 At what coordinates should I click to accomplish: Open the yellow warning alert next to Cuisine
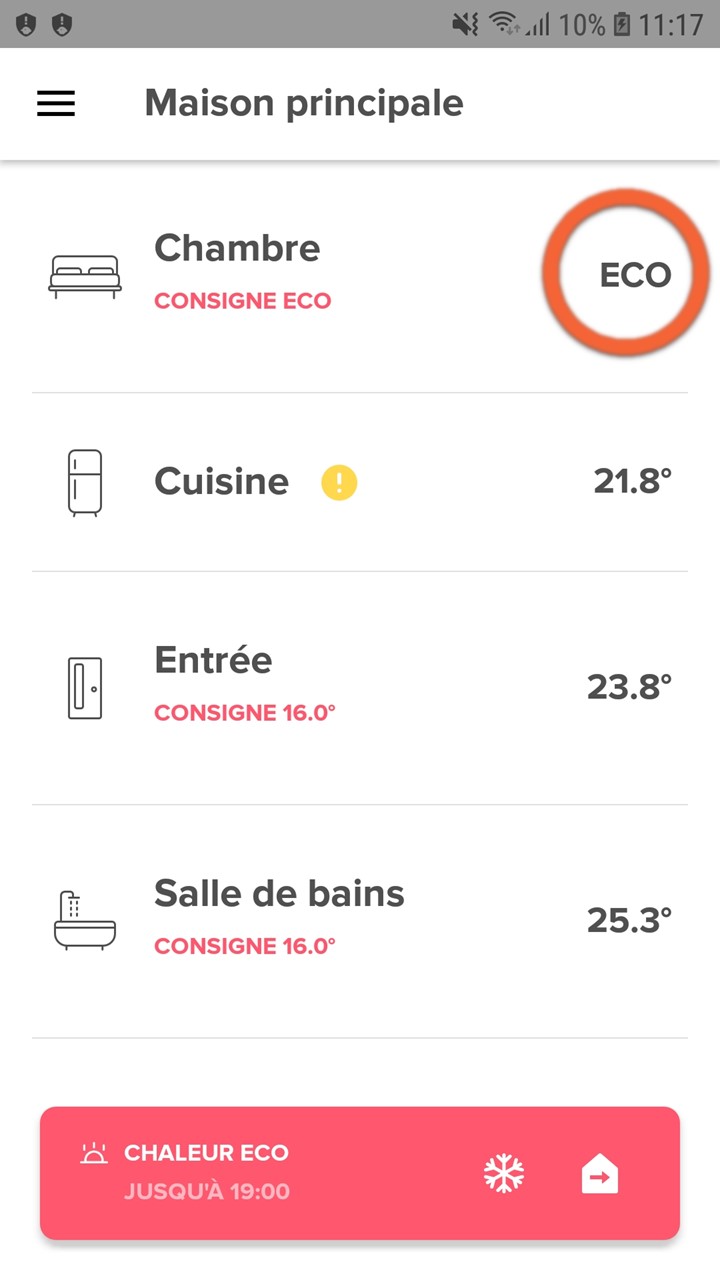point(339,484)
